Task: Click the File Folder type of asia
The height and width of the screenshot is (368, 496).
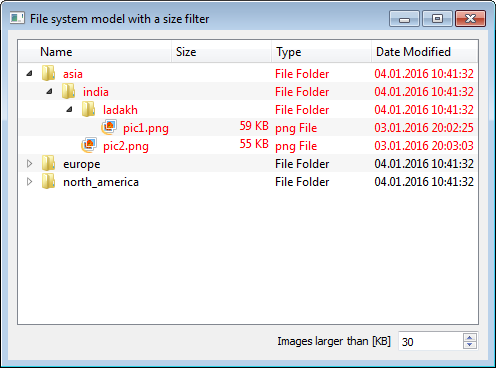Action: click(302, 74)
